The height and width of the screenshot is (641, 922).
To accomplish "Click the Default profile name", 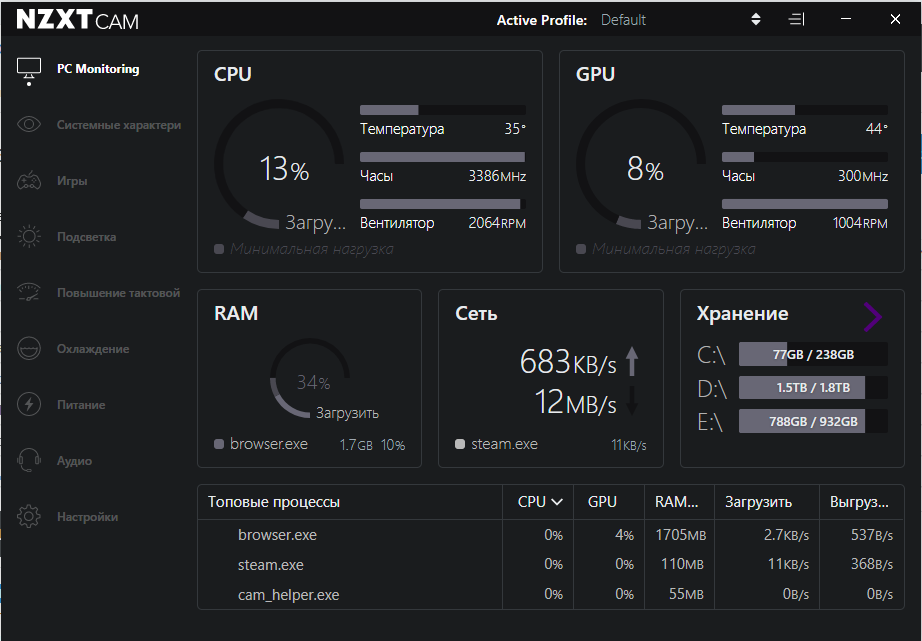I will point(623,20).
